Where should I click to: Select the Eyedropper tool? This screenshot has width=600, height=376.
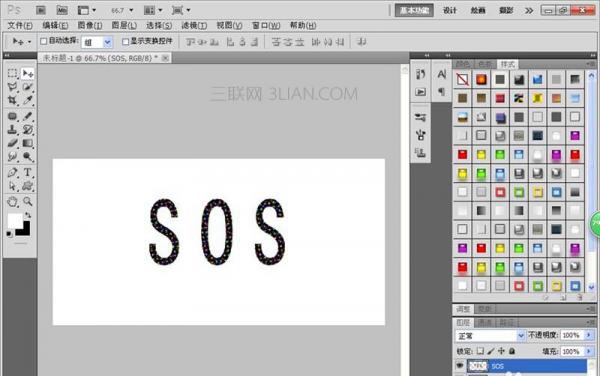tap(28, 100)
